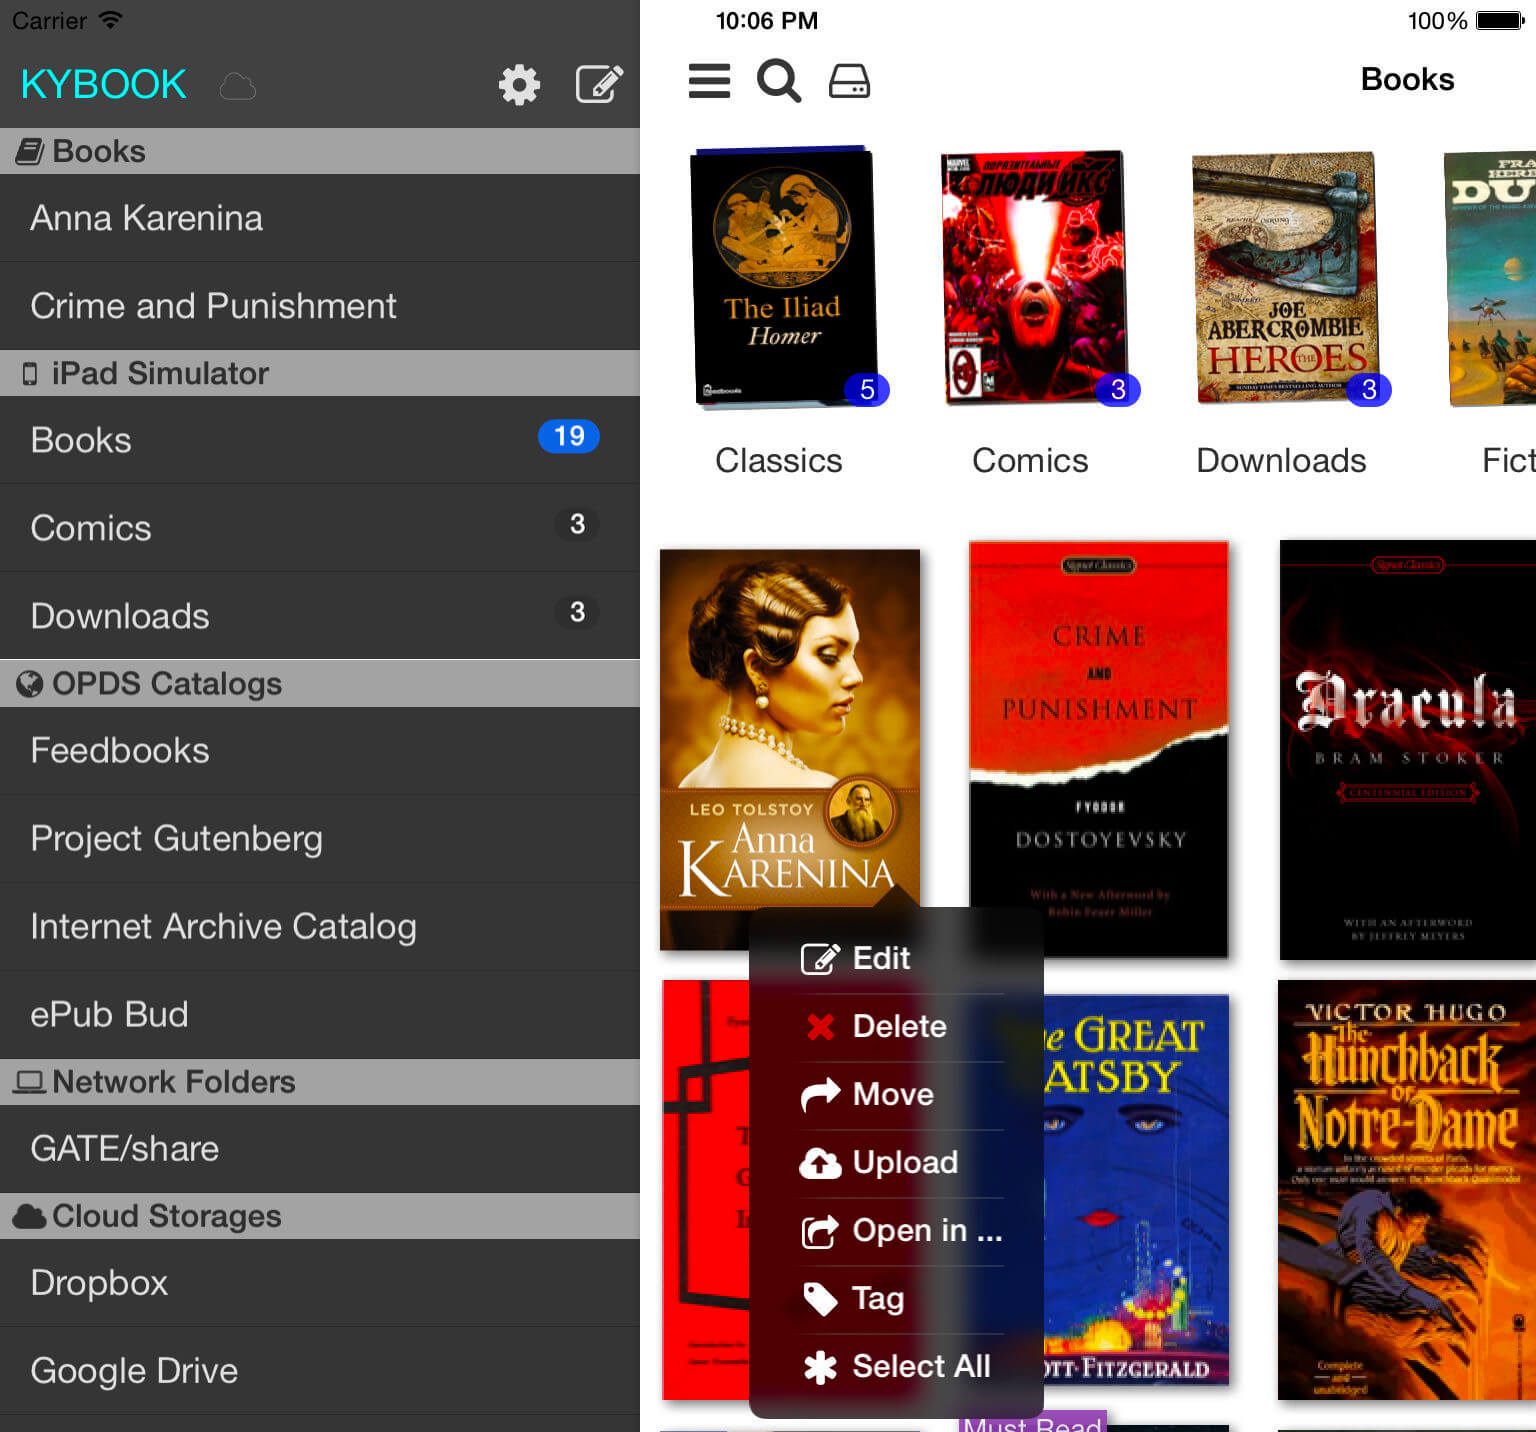Click the red X Delete icon
Image resolution: width=1536 pixels, height=1432 pixels.
coord(820,1026)
